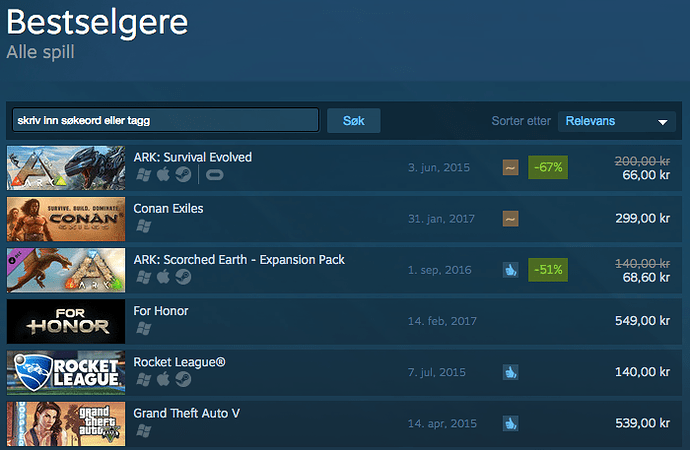Click the -67% discount badge for ARK
This screenshot has height=450, width=690.
pos(548,167)
